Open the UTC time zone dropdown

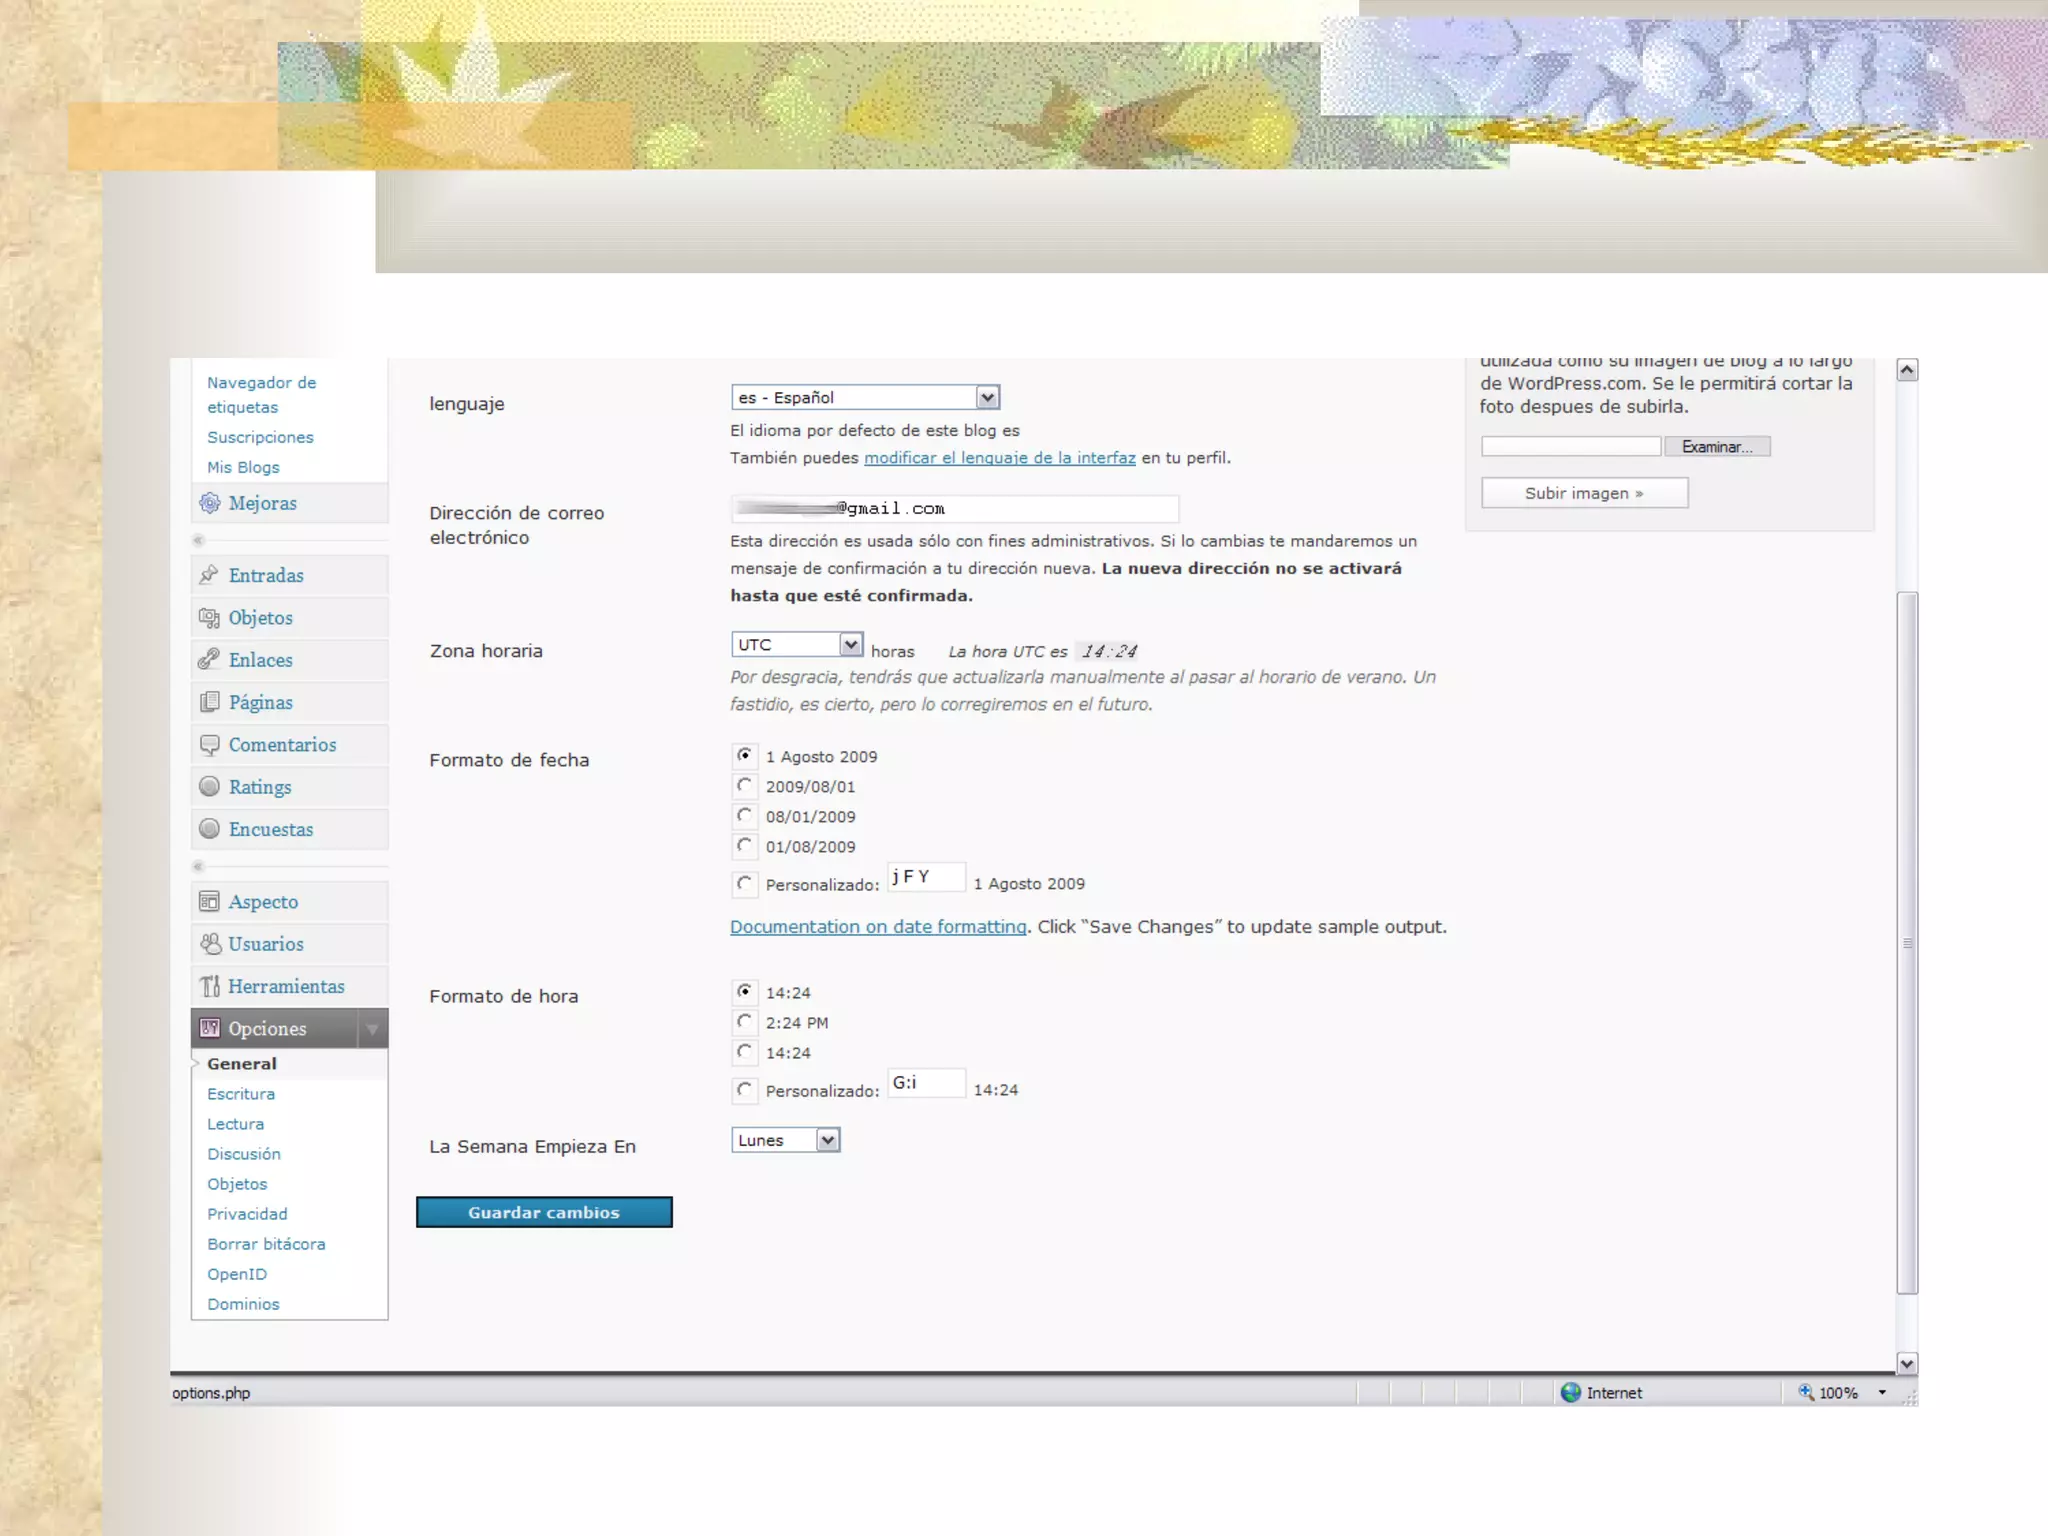(850, 645)
